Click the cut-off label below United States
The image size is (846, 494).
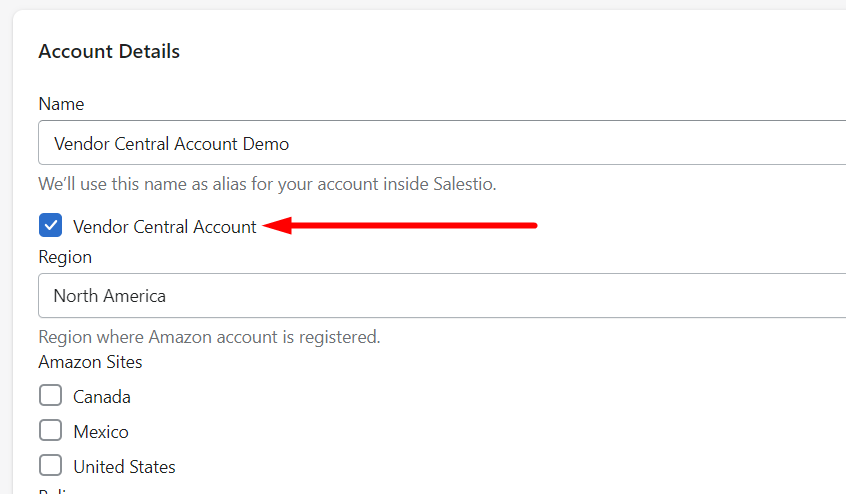click(60, 491)
